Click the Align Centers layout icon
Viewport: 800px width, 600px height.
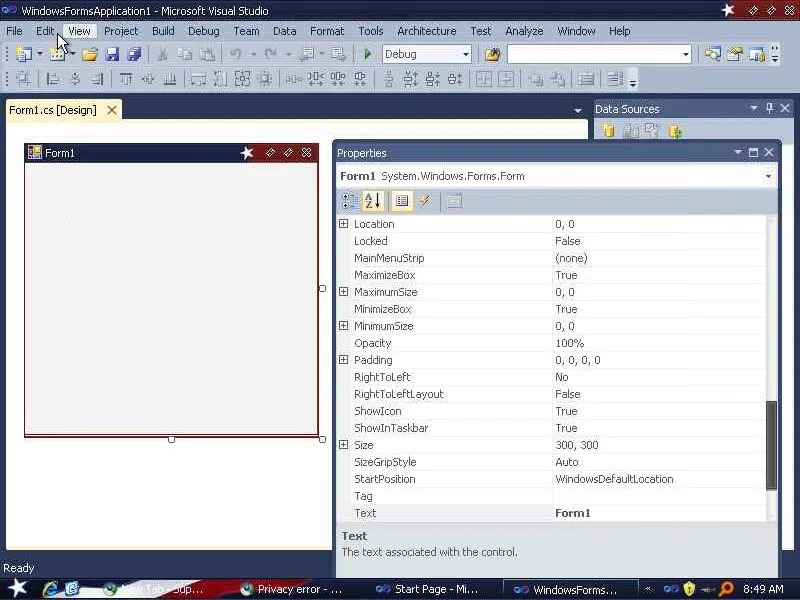pos(75,79)
